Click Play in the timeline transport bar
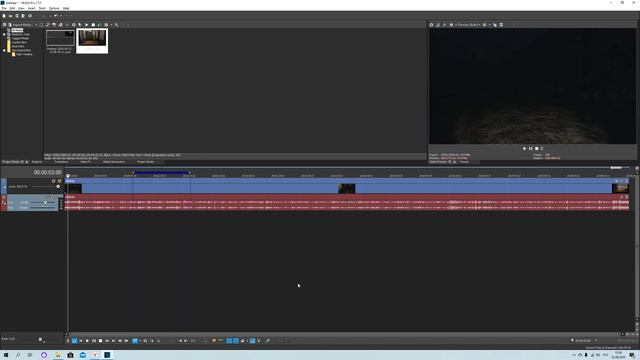 coord(87,340)
